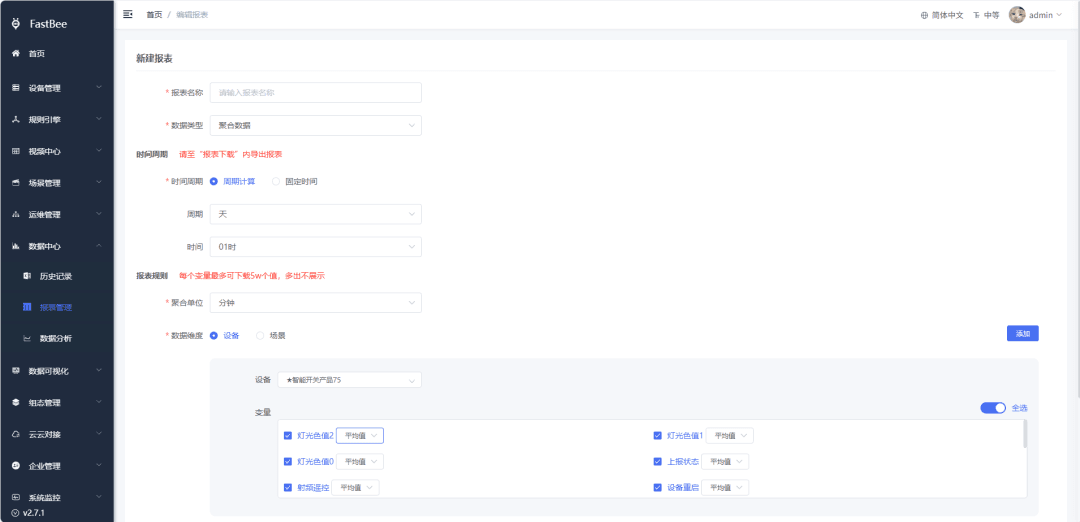Open the 规则引擎 menu item

(x=56, y=120)
